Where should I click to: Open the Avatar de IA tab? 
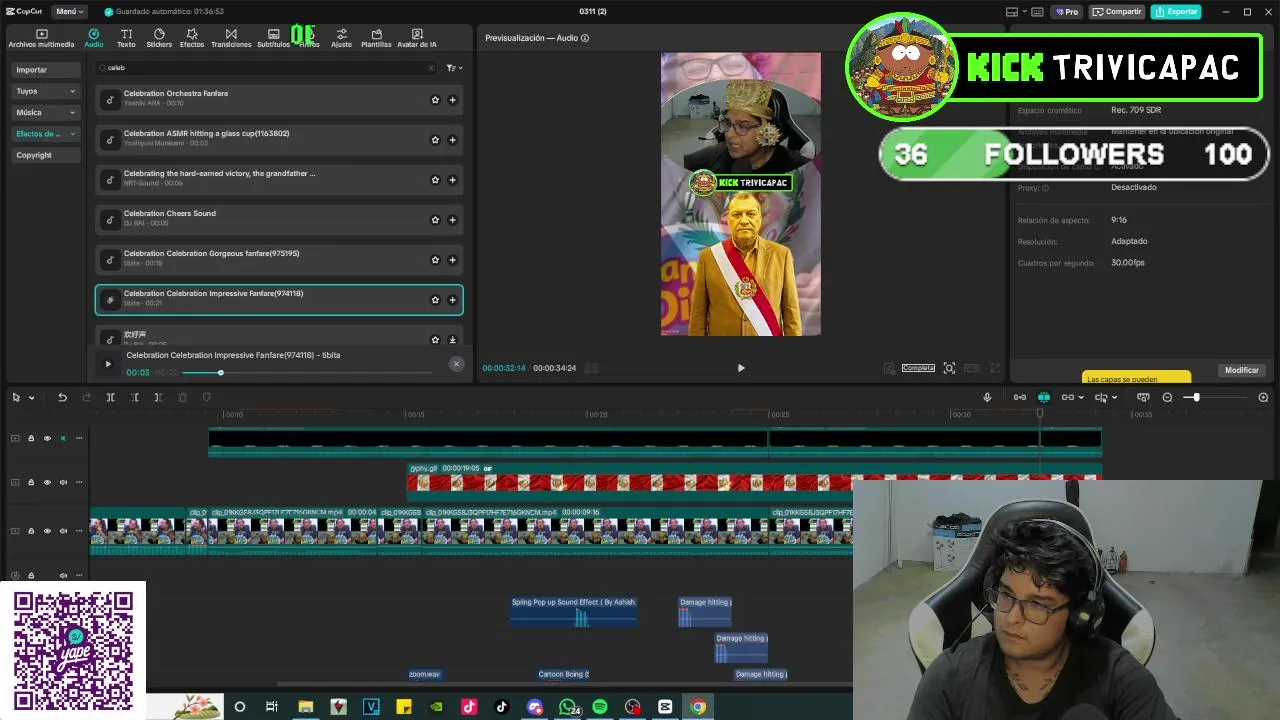(x=417, y=38)
